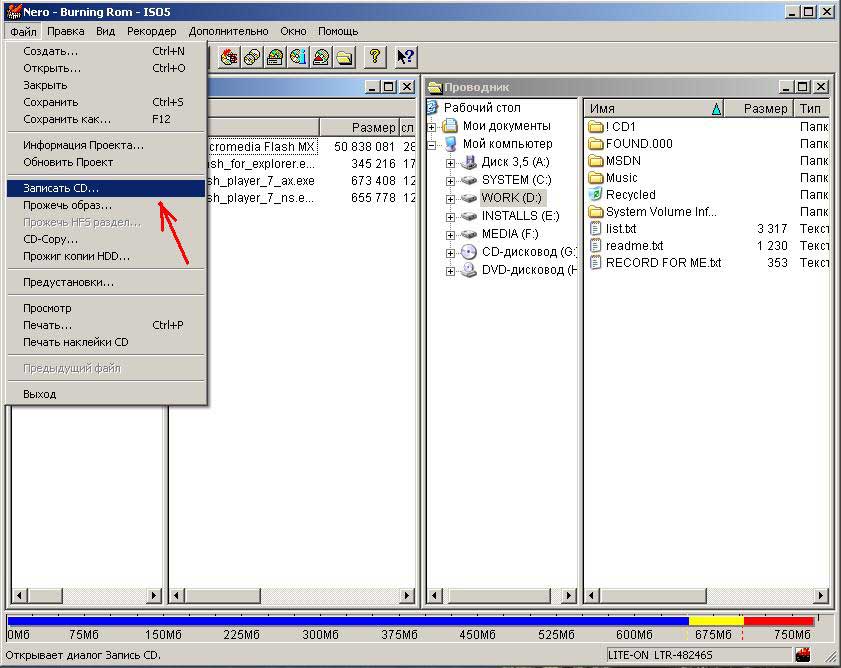Select the RECORD FOR ME.txt file name
The height and width of the screenshot is (668, 841).
pyautogui.click(x=663, y=263)
